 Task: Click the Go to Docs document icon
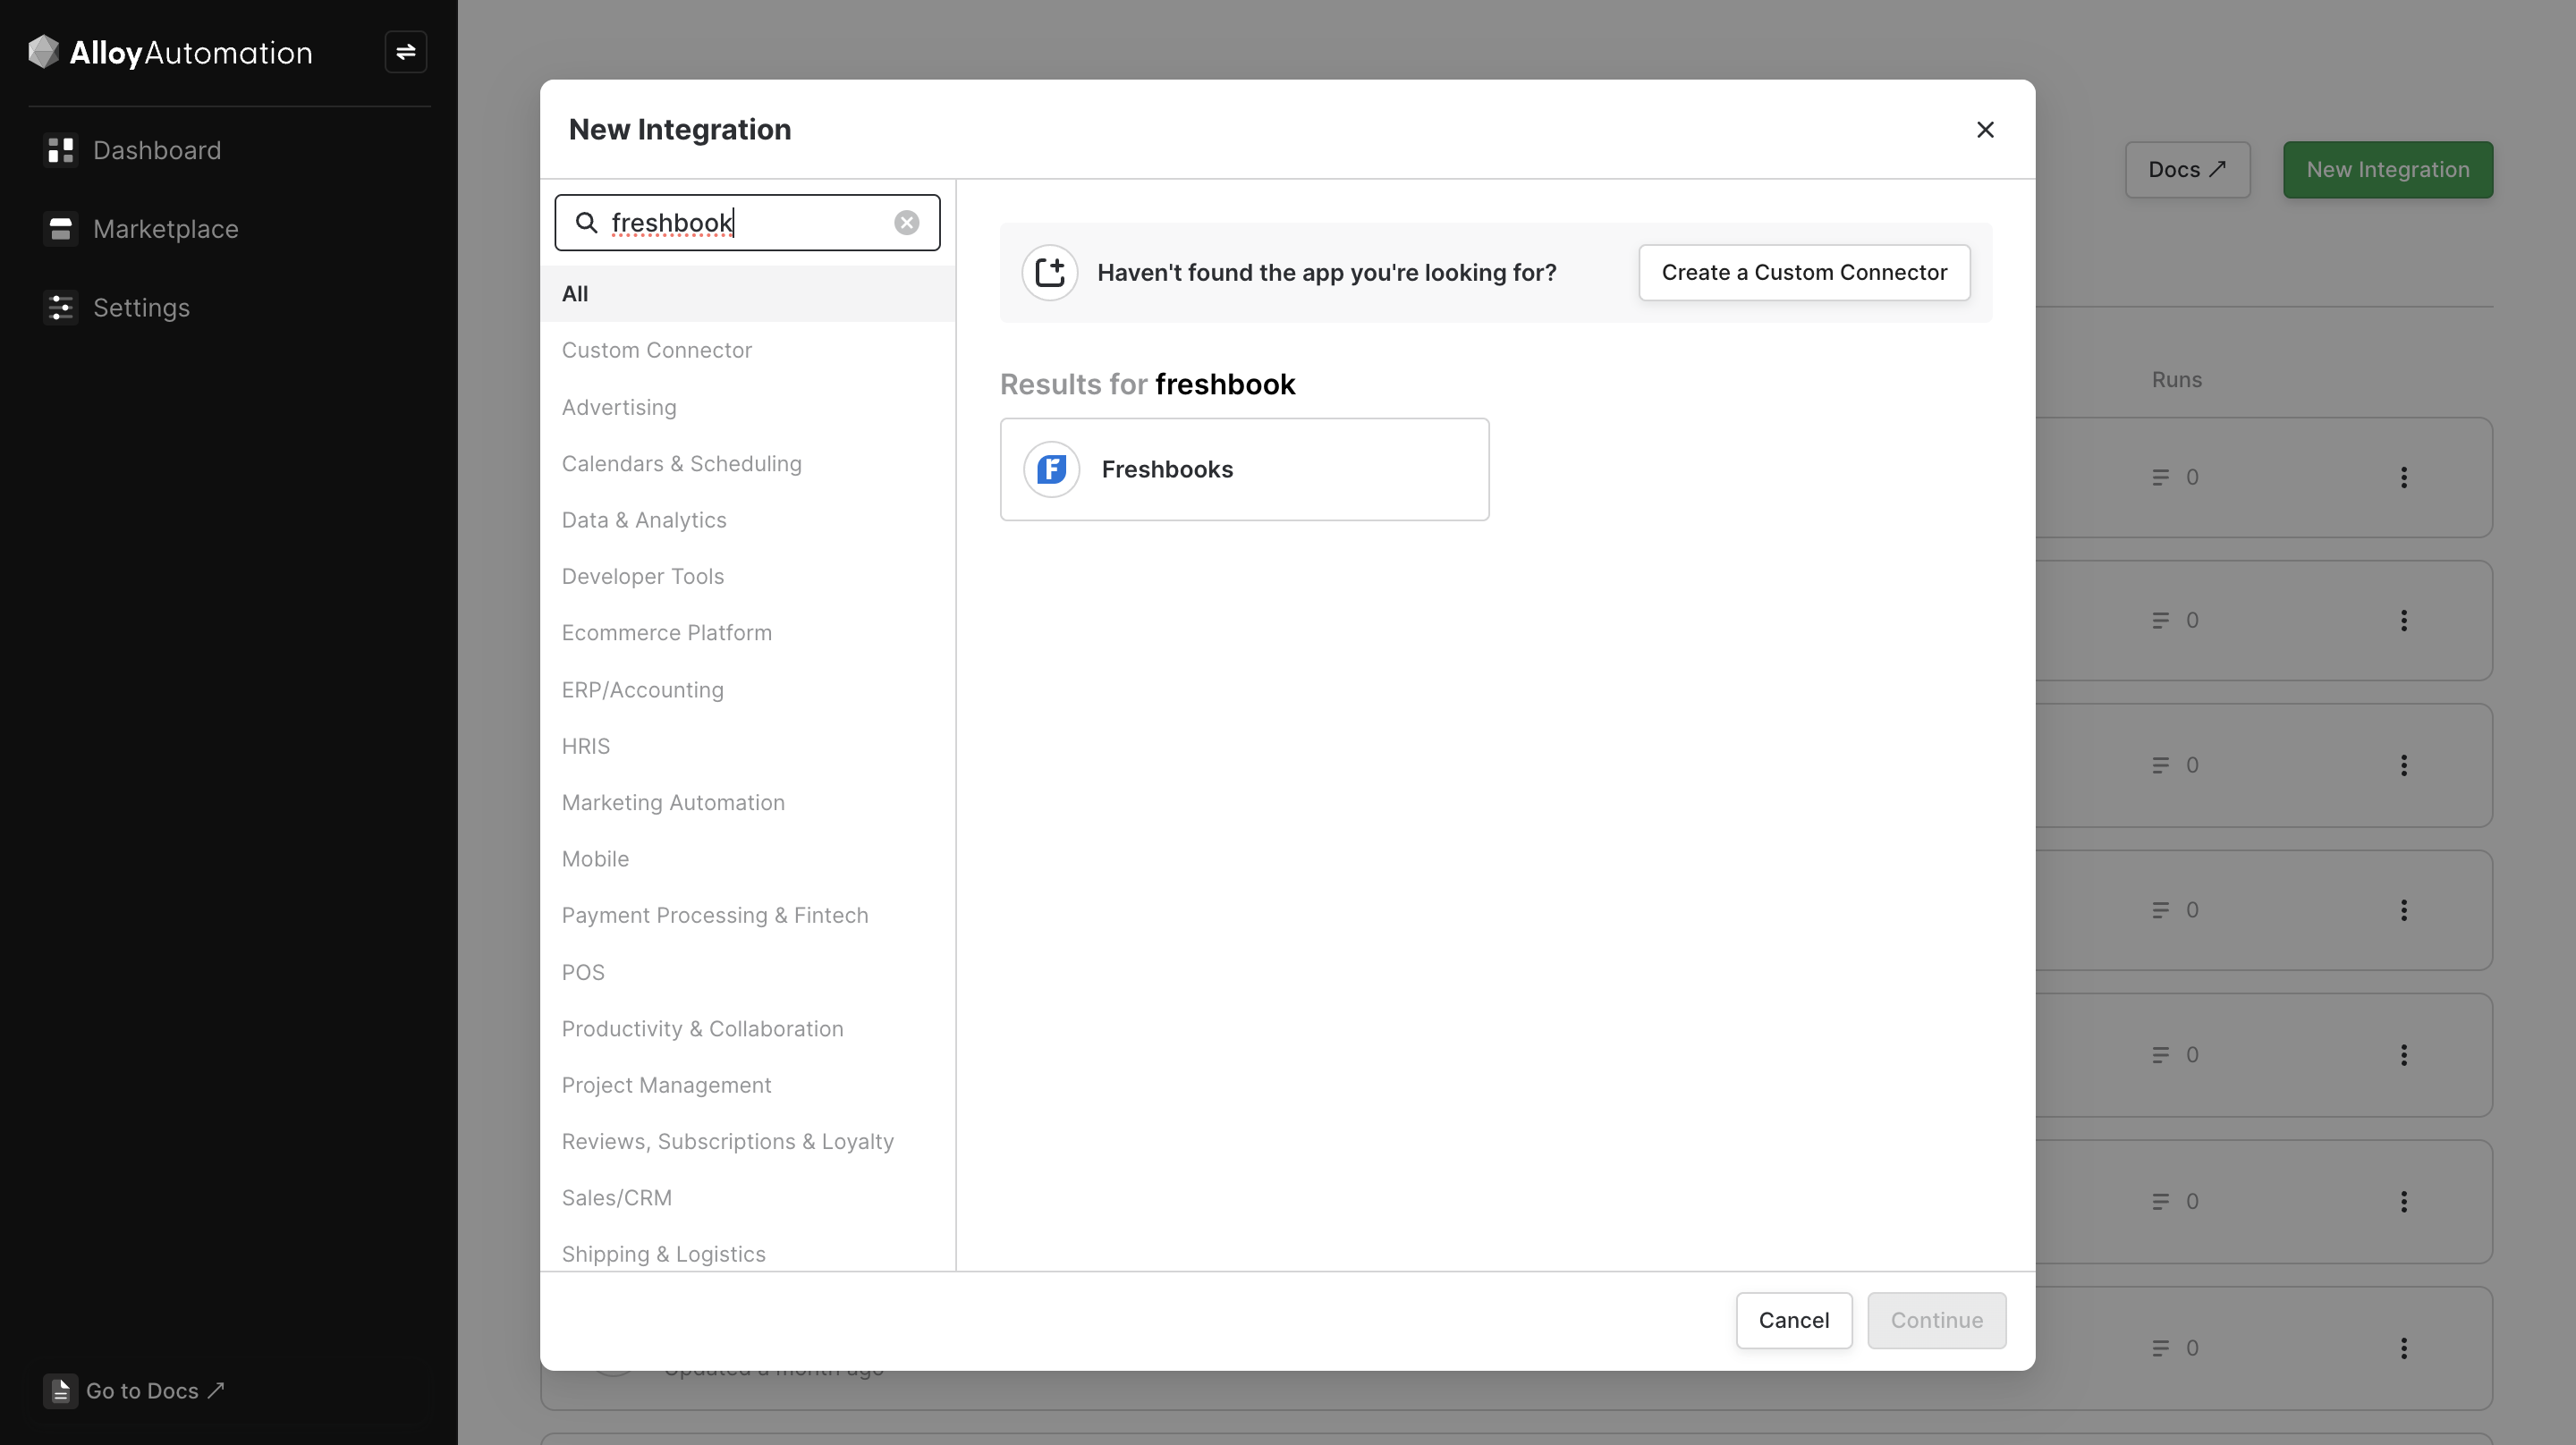click(x=60, y=1390)
